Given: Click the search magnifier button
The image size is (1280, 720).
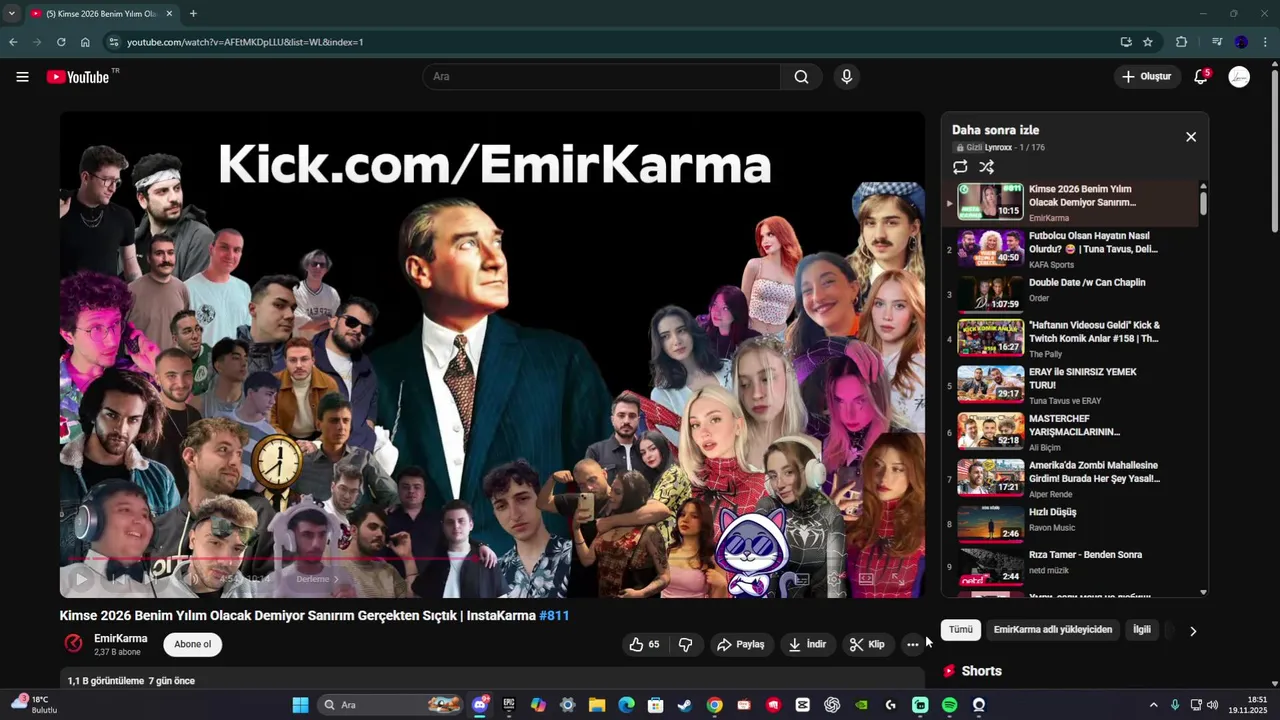Looking at the screenshot, I should pyautogui.click(x=801, y=77).
